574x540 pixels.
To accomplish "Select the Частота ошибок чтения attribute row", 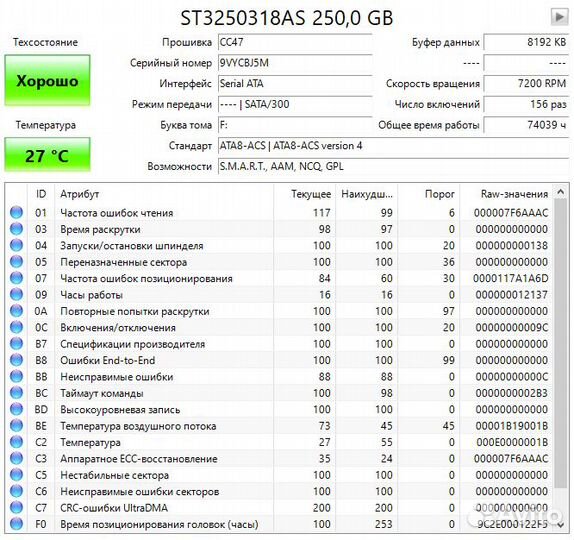I will (x=280, y=212).
